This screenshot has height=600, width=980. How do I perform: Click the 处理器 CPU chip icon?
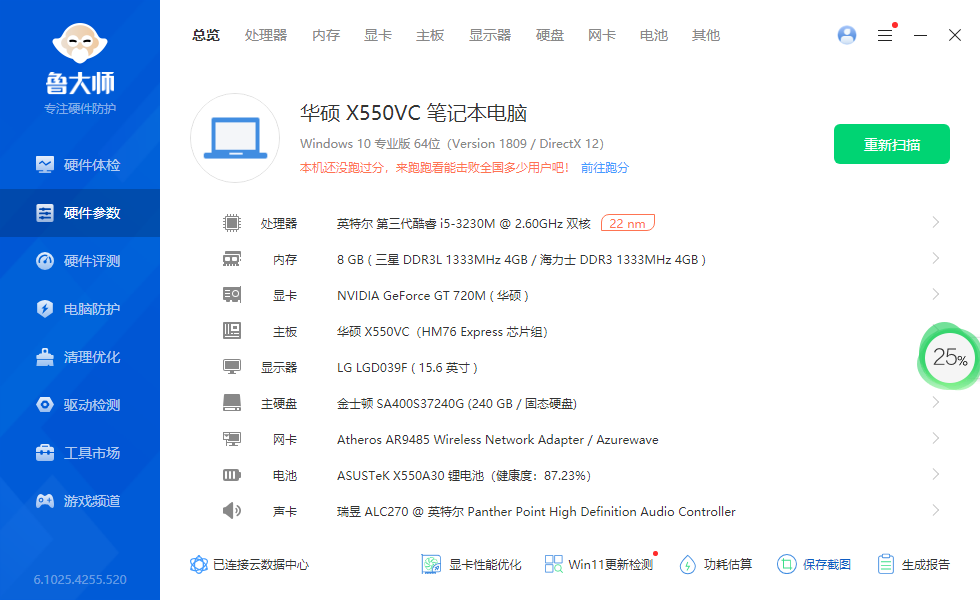point(232,223)
